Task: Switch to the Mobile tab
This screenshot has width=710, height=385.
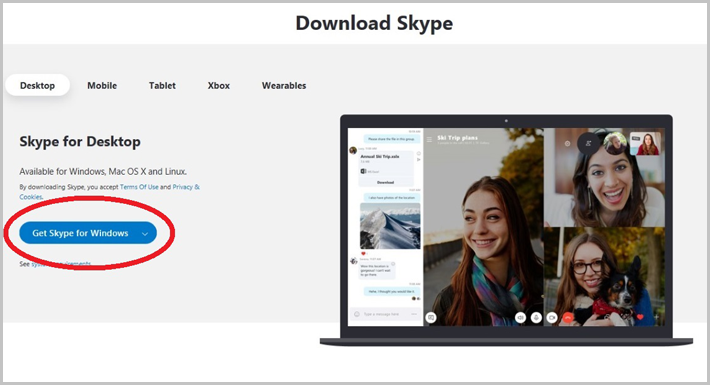Action: 102,85
